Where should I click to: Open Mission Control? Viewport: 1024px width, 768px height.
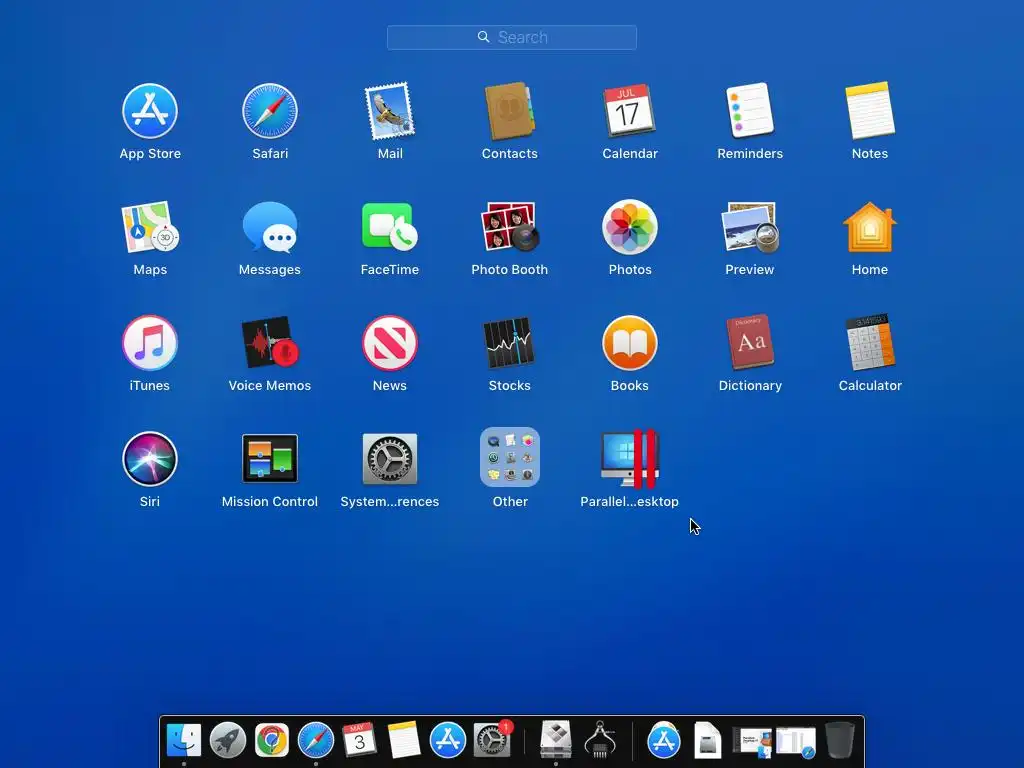pos(270,458)
